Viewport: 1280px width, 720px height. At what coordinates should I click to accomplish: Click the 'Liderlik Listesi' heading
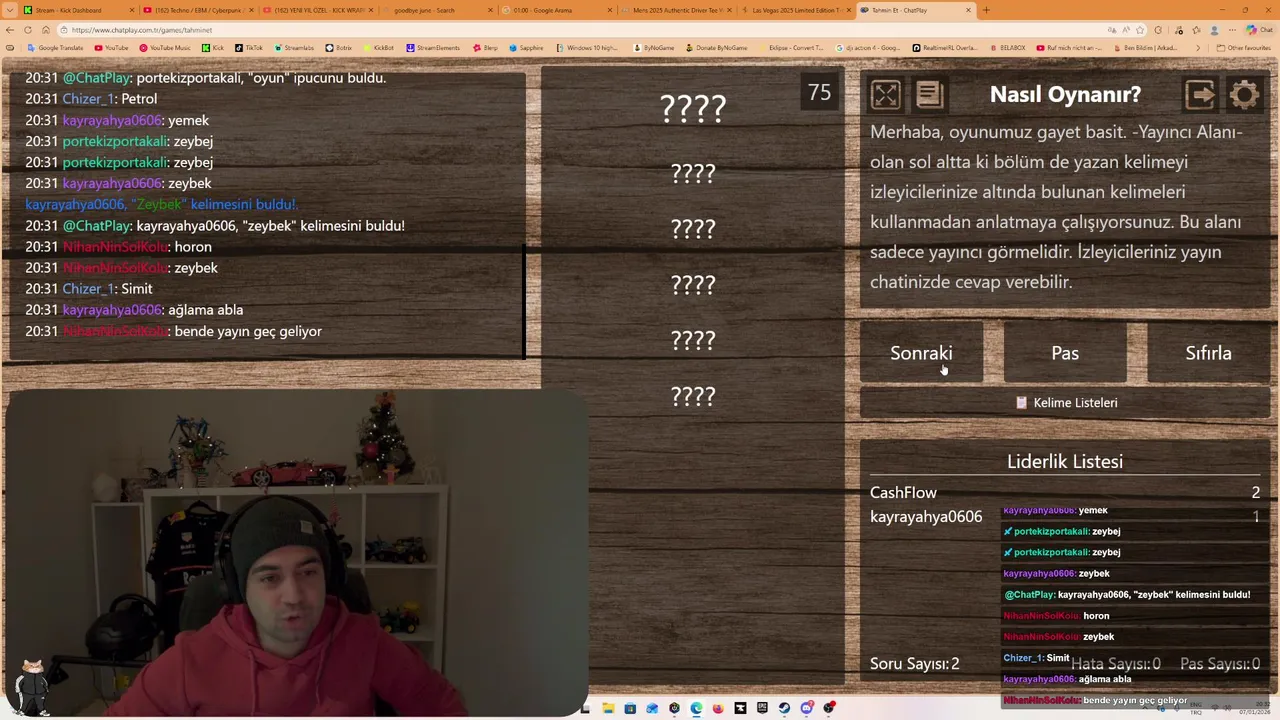point(1065,461)
